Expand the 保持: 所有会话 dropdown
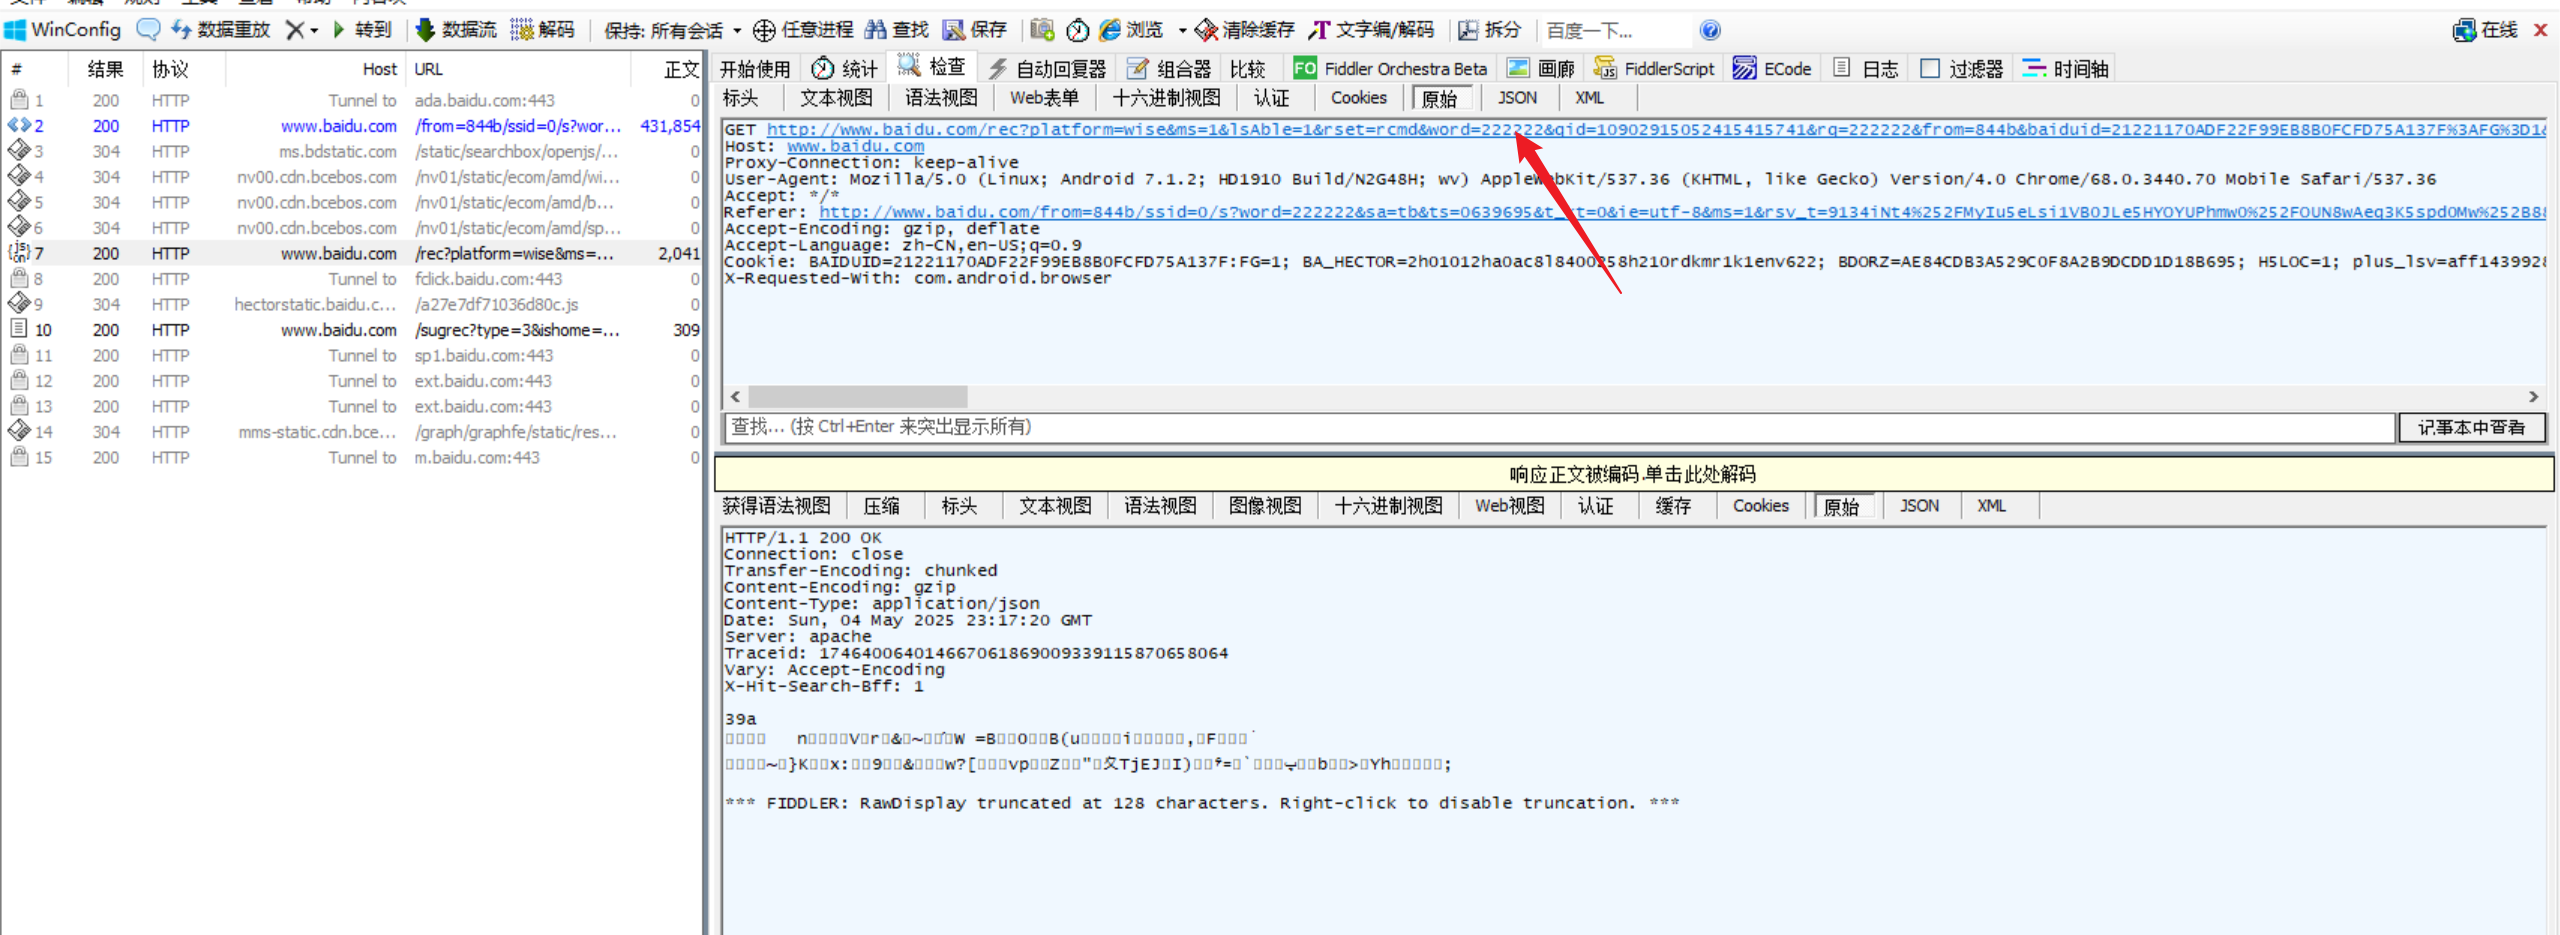Screen dimensions: 2560x935 673,30
